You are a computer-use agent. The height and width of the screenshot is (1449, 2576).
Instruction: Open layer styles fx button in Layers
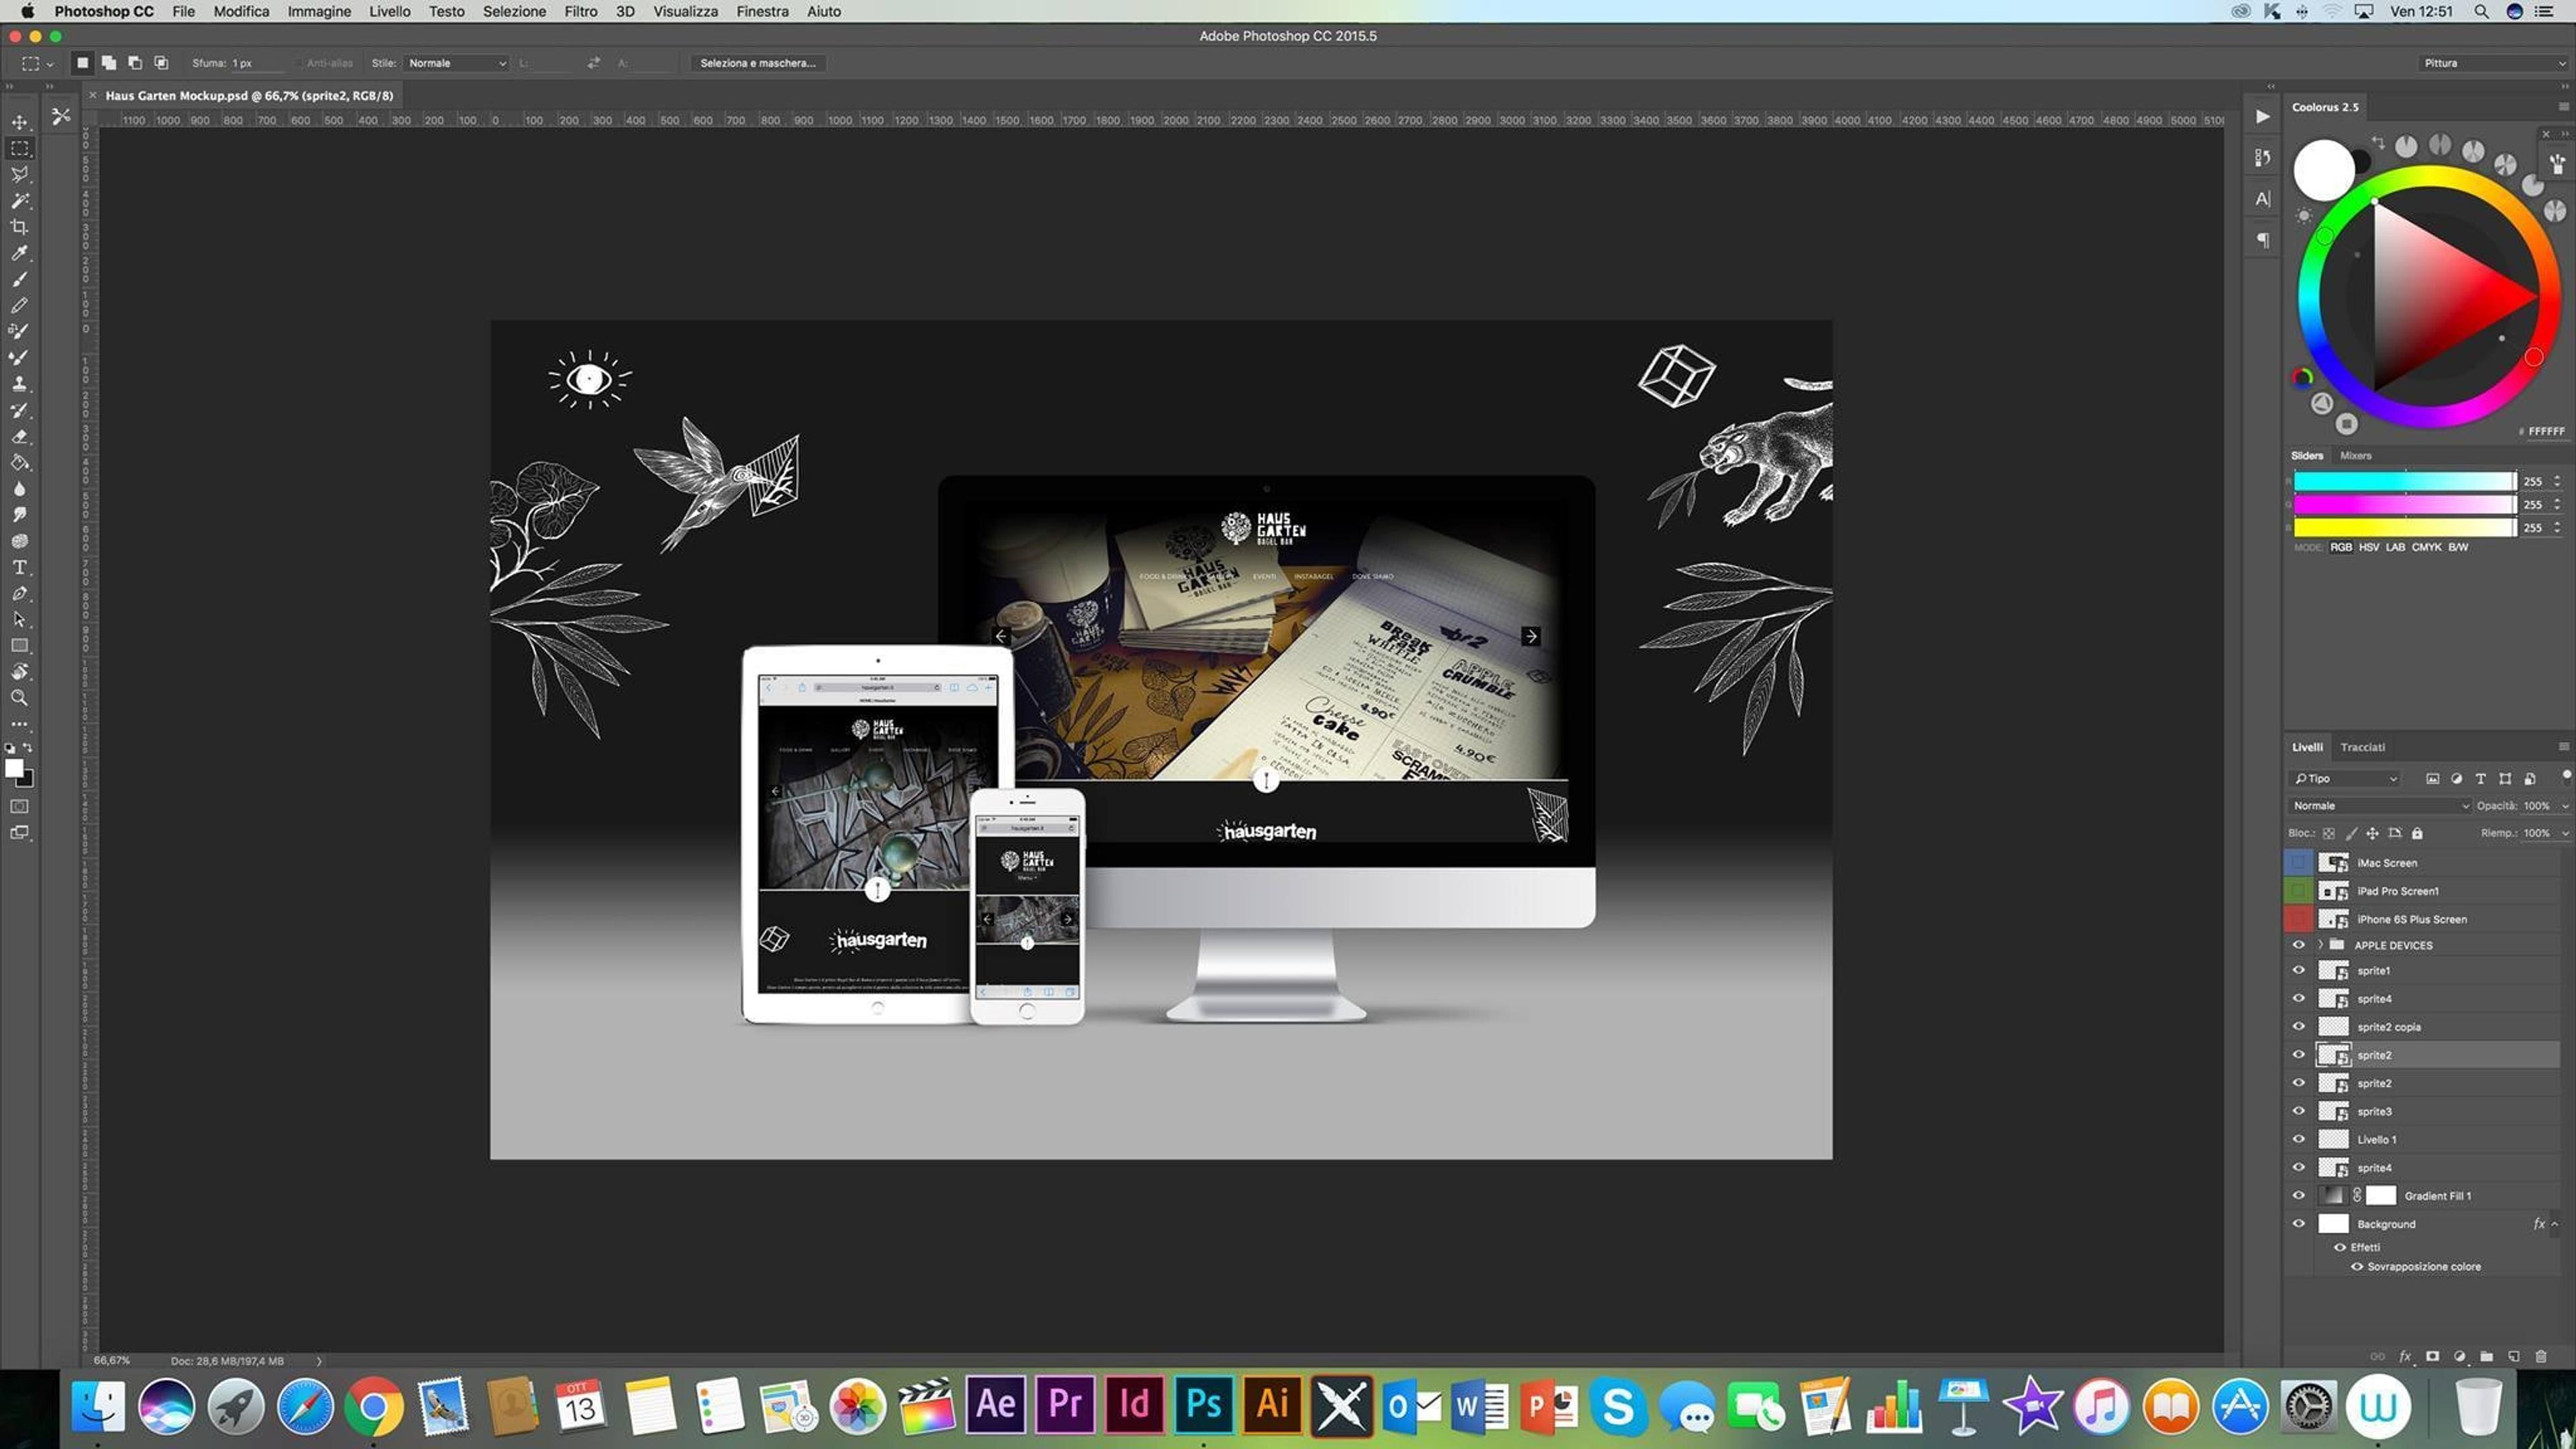pos(2405,1357)
